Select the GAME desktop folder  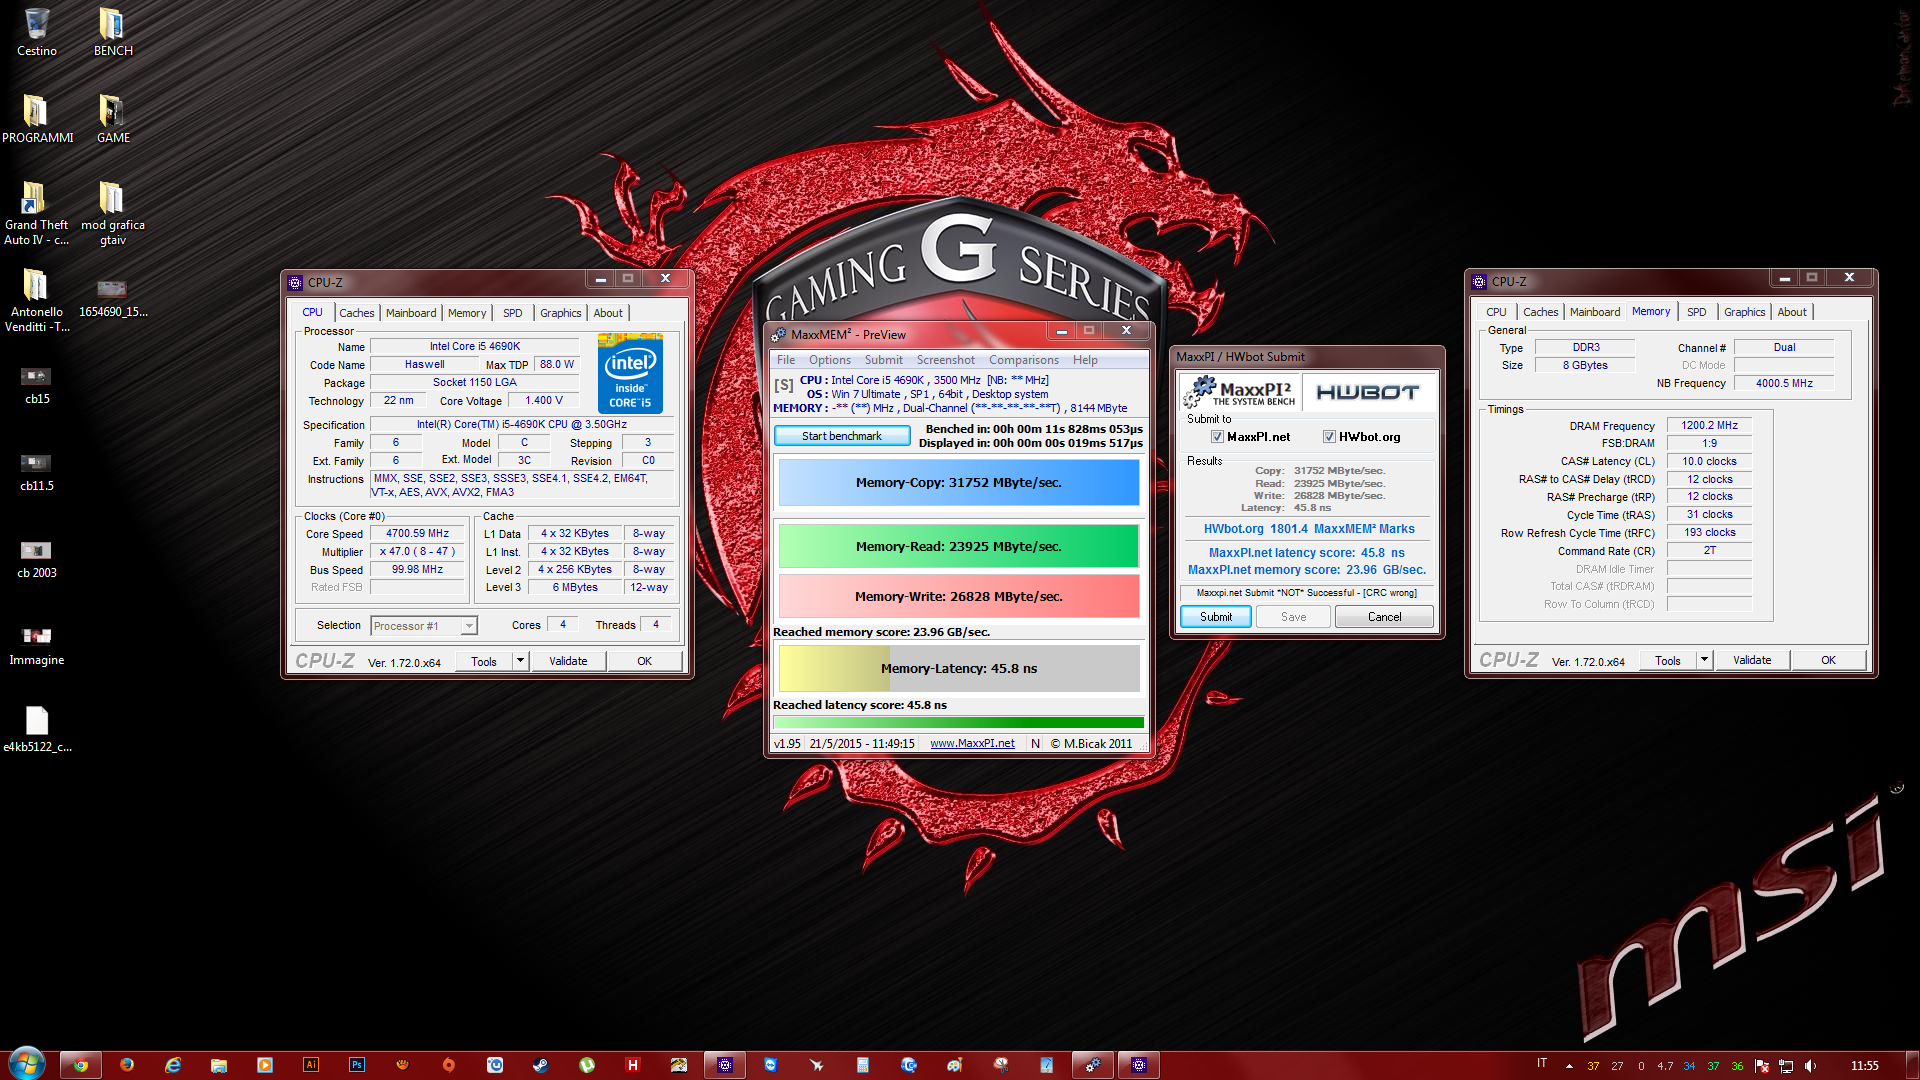tap(112, 119)
